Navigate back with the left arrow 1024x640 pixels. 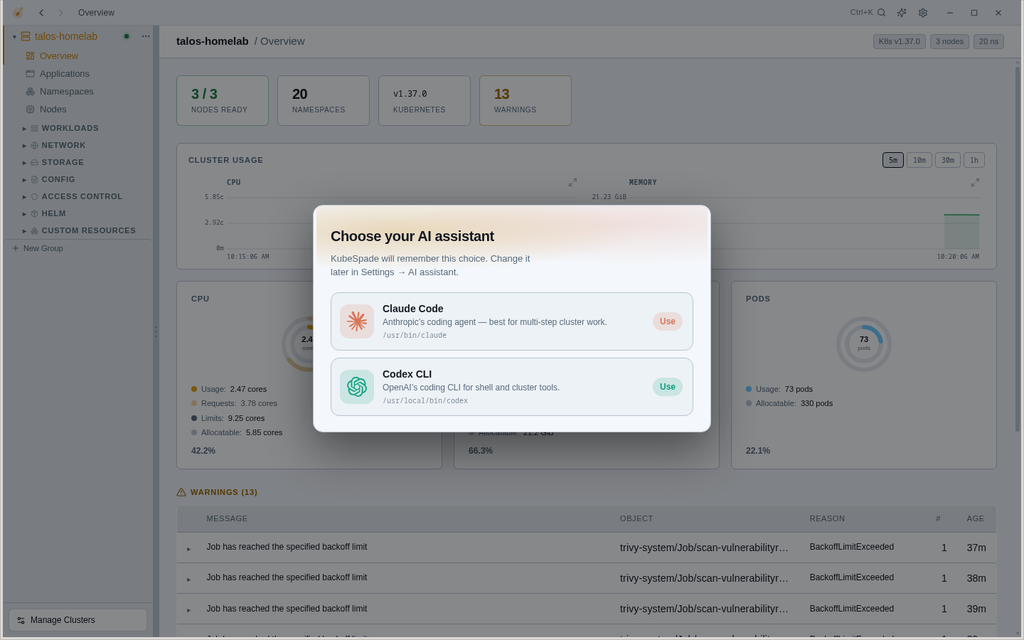pyautogui.click(x=41, y=12)
